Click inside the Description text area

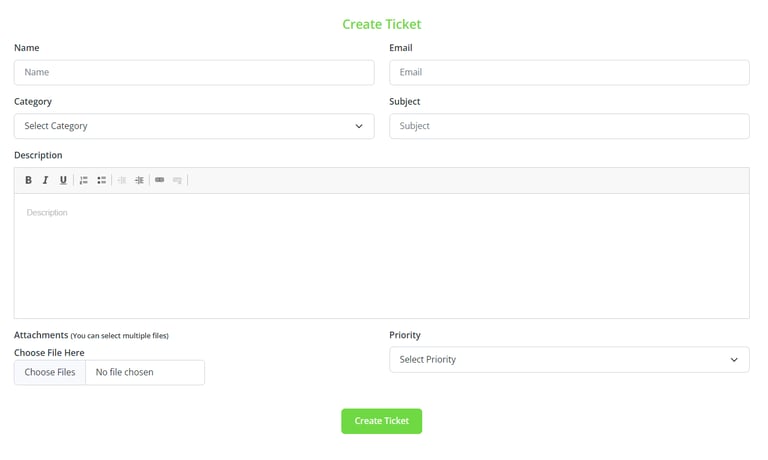pyautogui.click(x=382, y=256)
